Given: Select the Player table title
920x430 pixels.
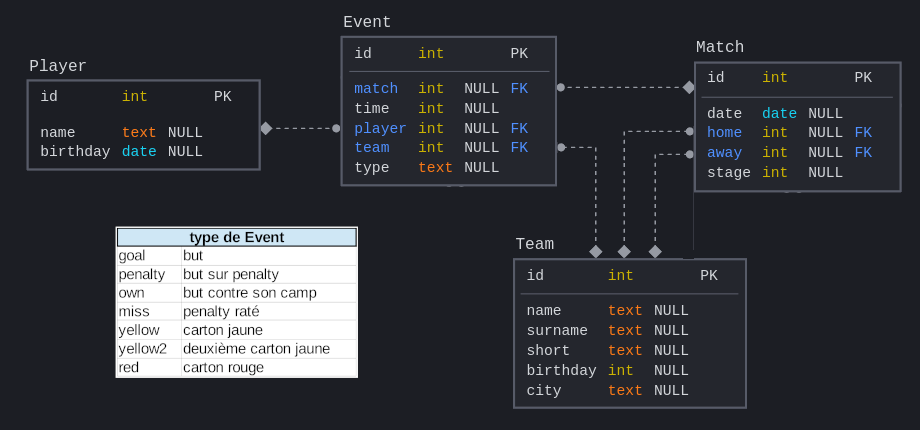Looking at the screenshot, I should coord(58,66).
